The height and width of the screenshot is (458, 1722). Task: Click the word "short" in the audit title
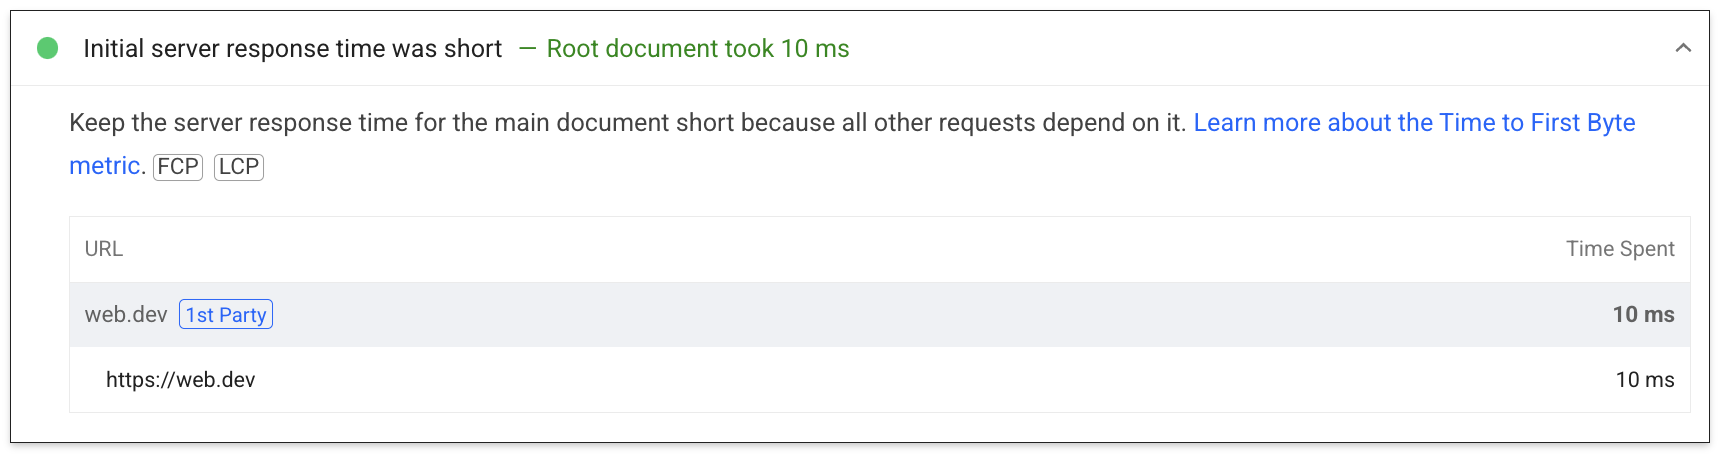(x=472, y=49)
